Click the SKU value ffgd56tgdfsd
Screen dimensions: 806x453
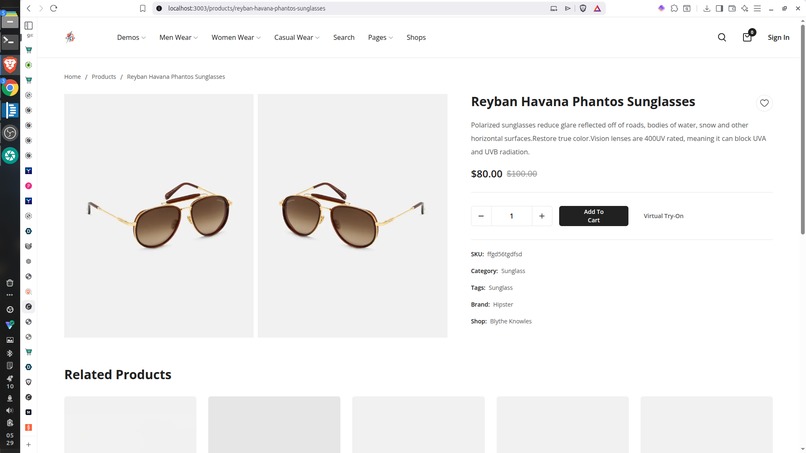click(504, 254)
